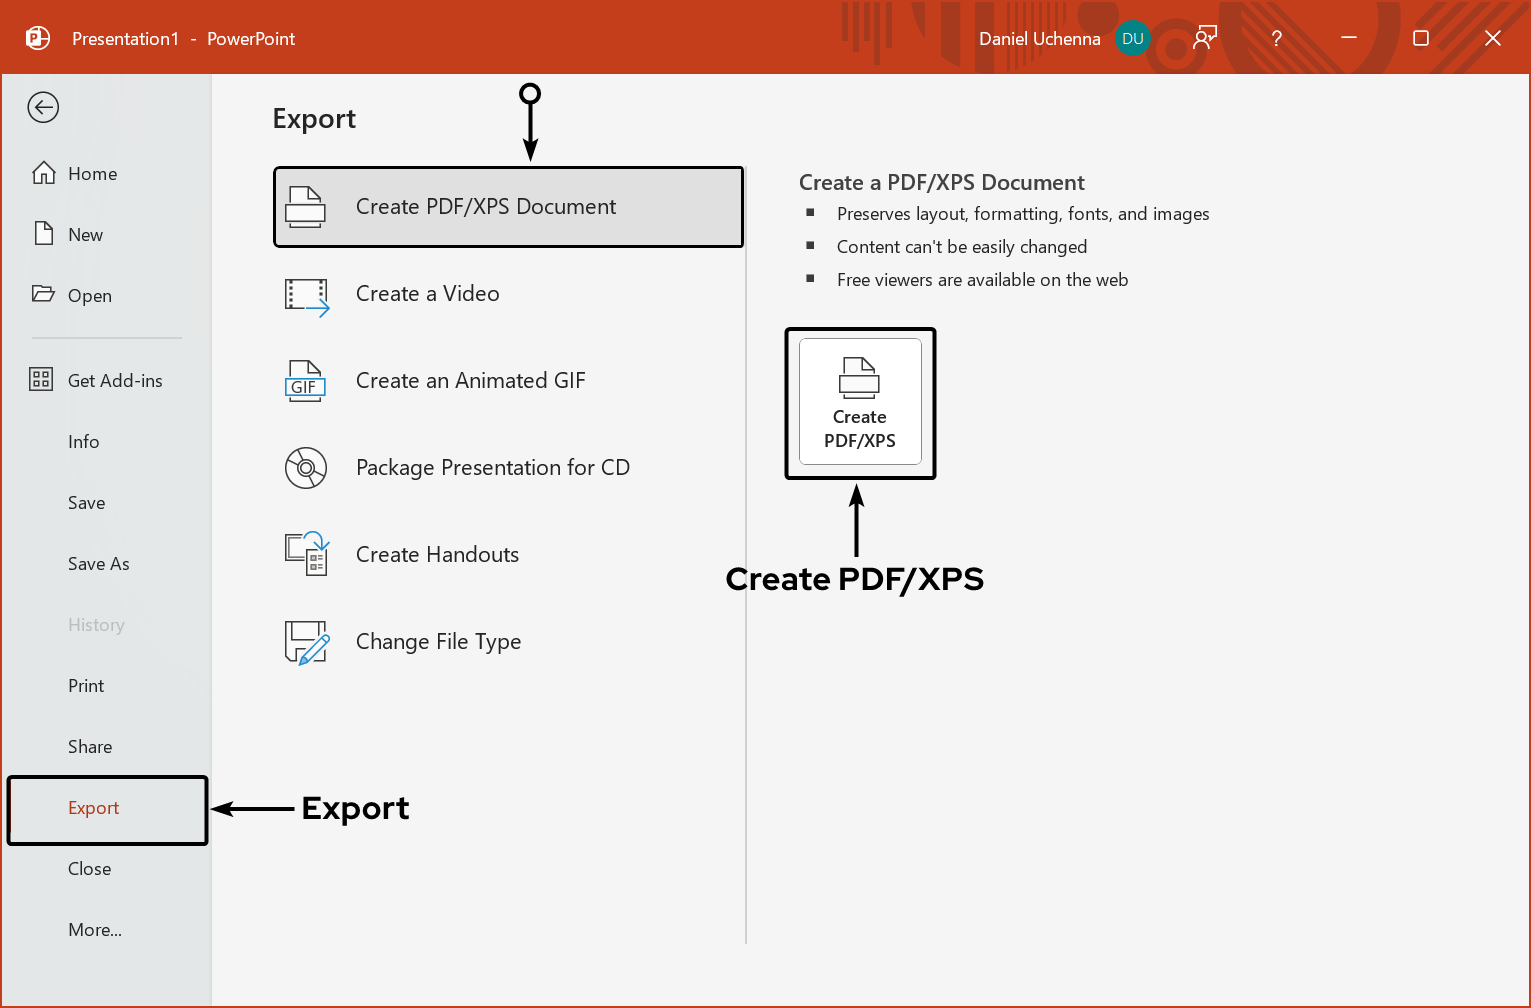Click the Help question mark icon
The height and width of the screenshot is (1008, 1531).
pyautogui.click(x=1276, y=38)
